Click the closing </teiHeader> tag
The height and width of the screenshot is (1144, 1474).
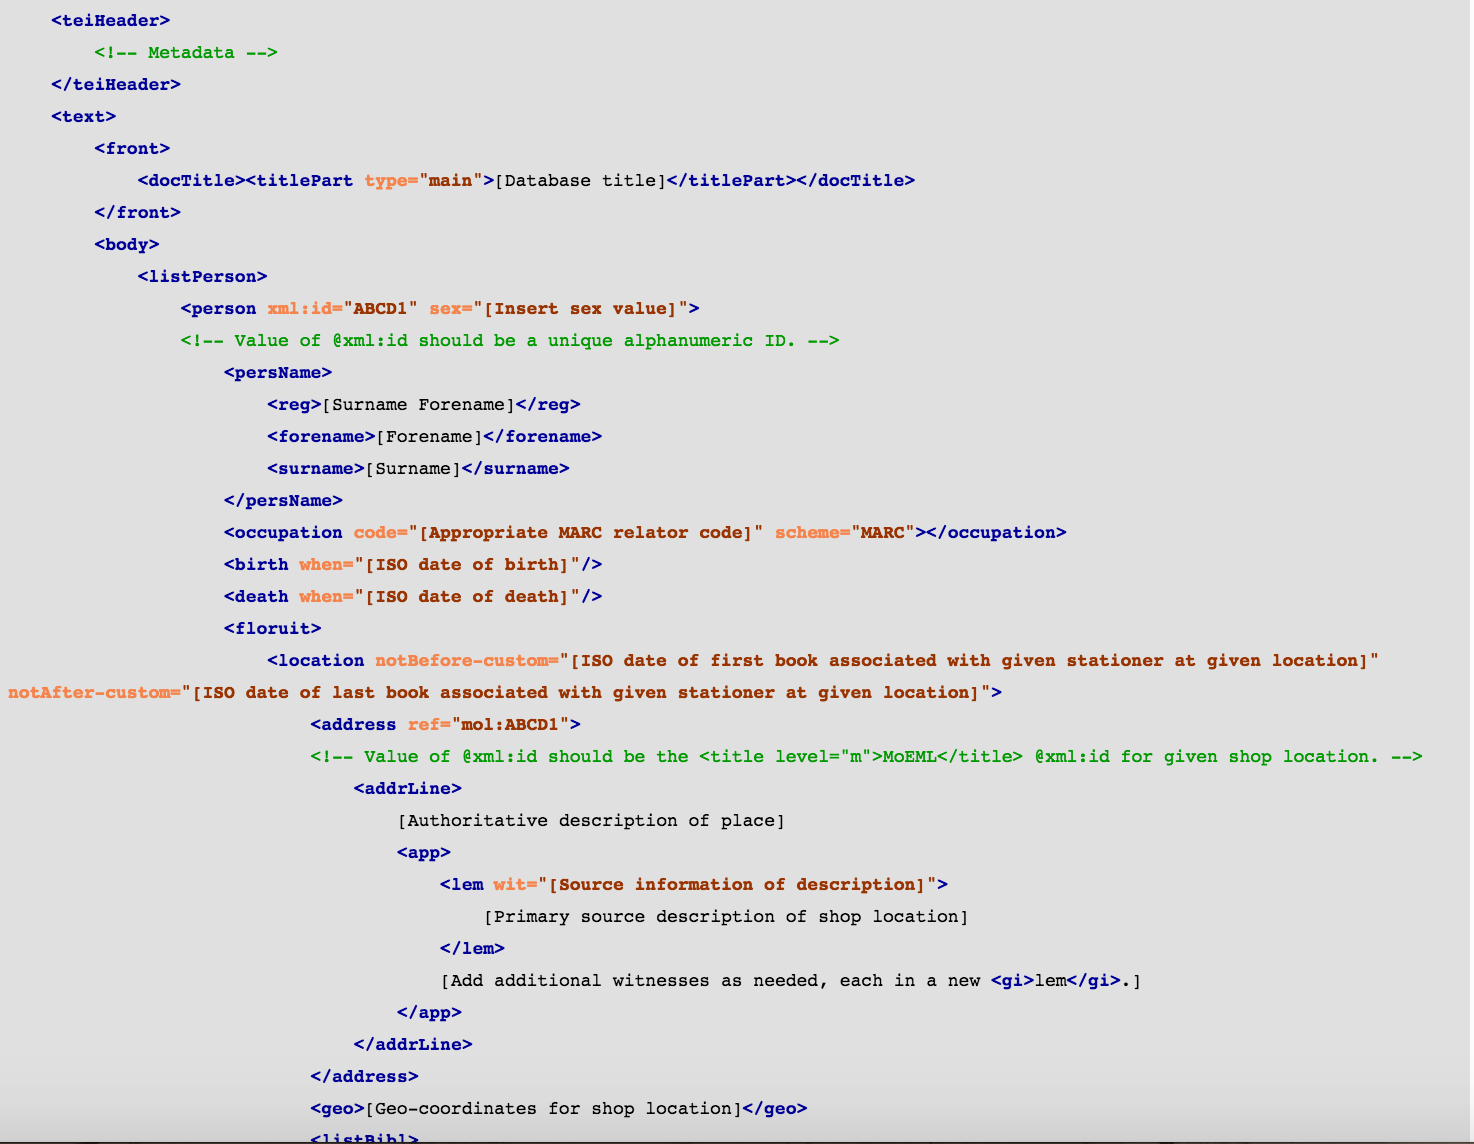(x=116, y=84)
